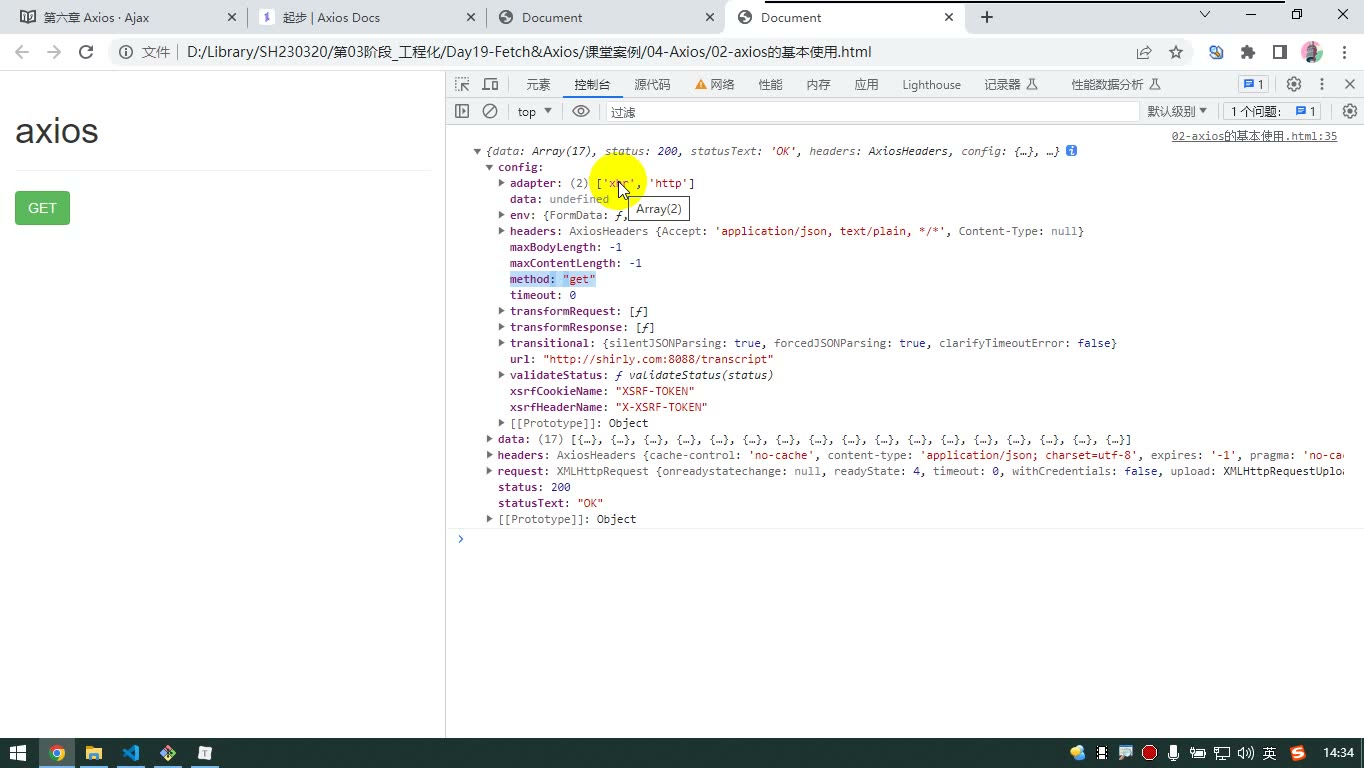Screen dimensions: 1364x768
Task: Toggle the browser side panel icon
Action: pos(1280,52)
